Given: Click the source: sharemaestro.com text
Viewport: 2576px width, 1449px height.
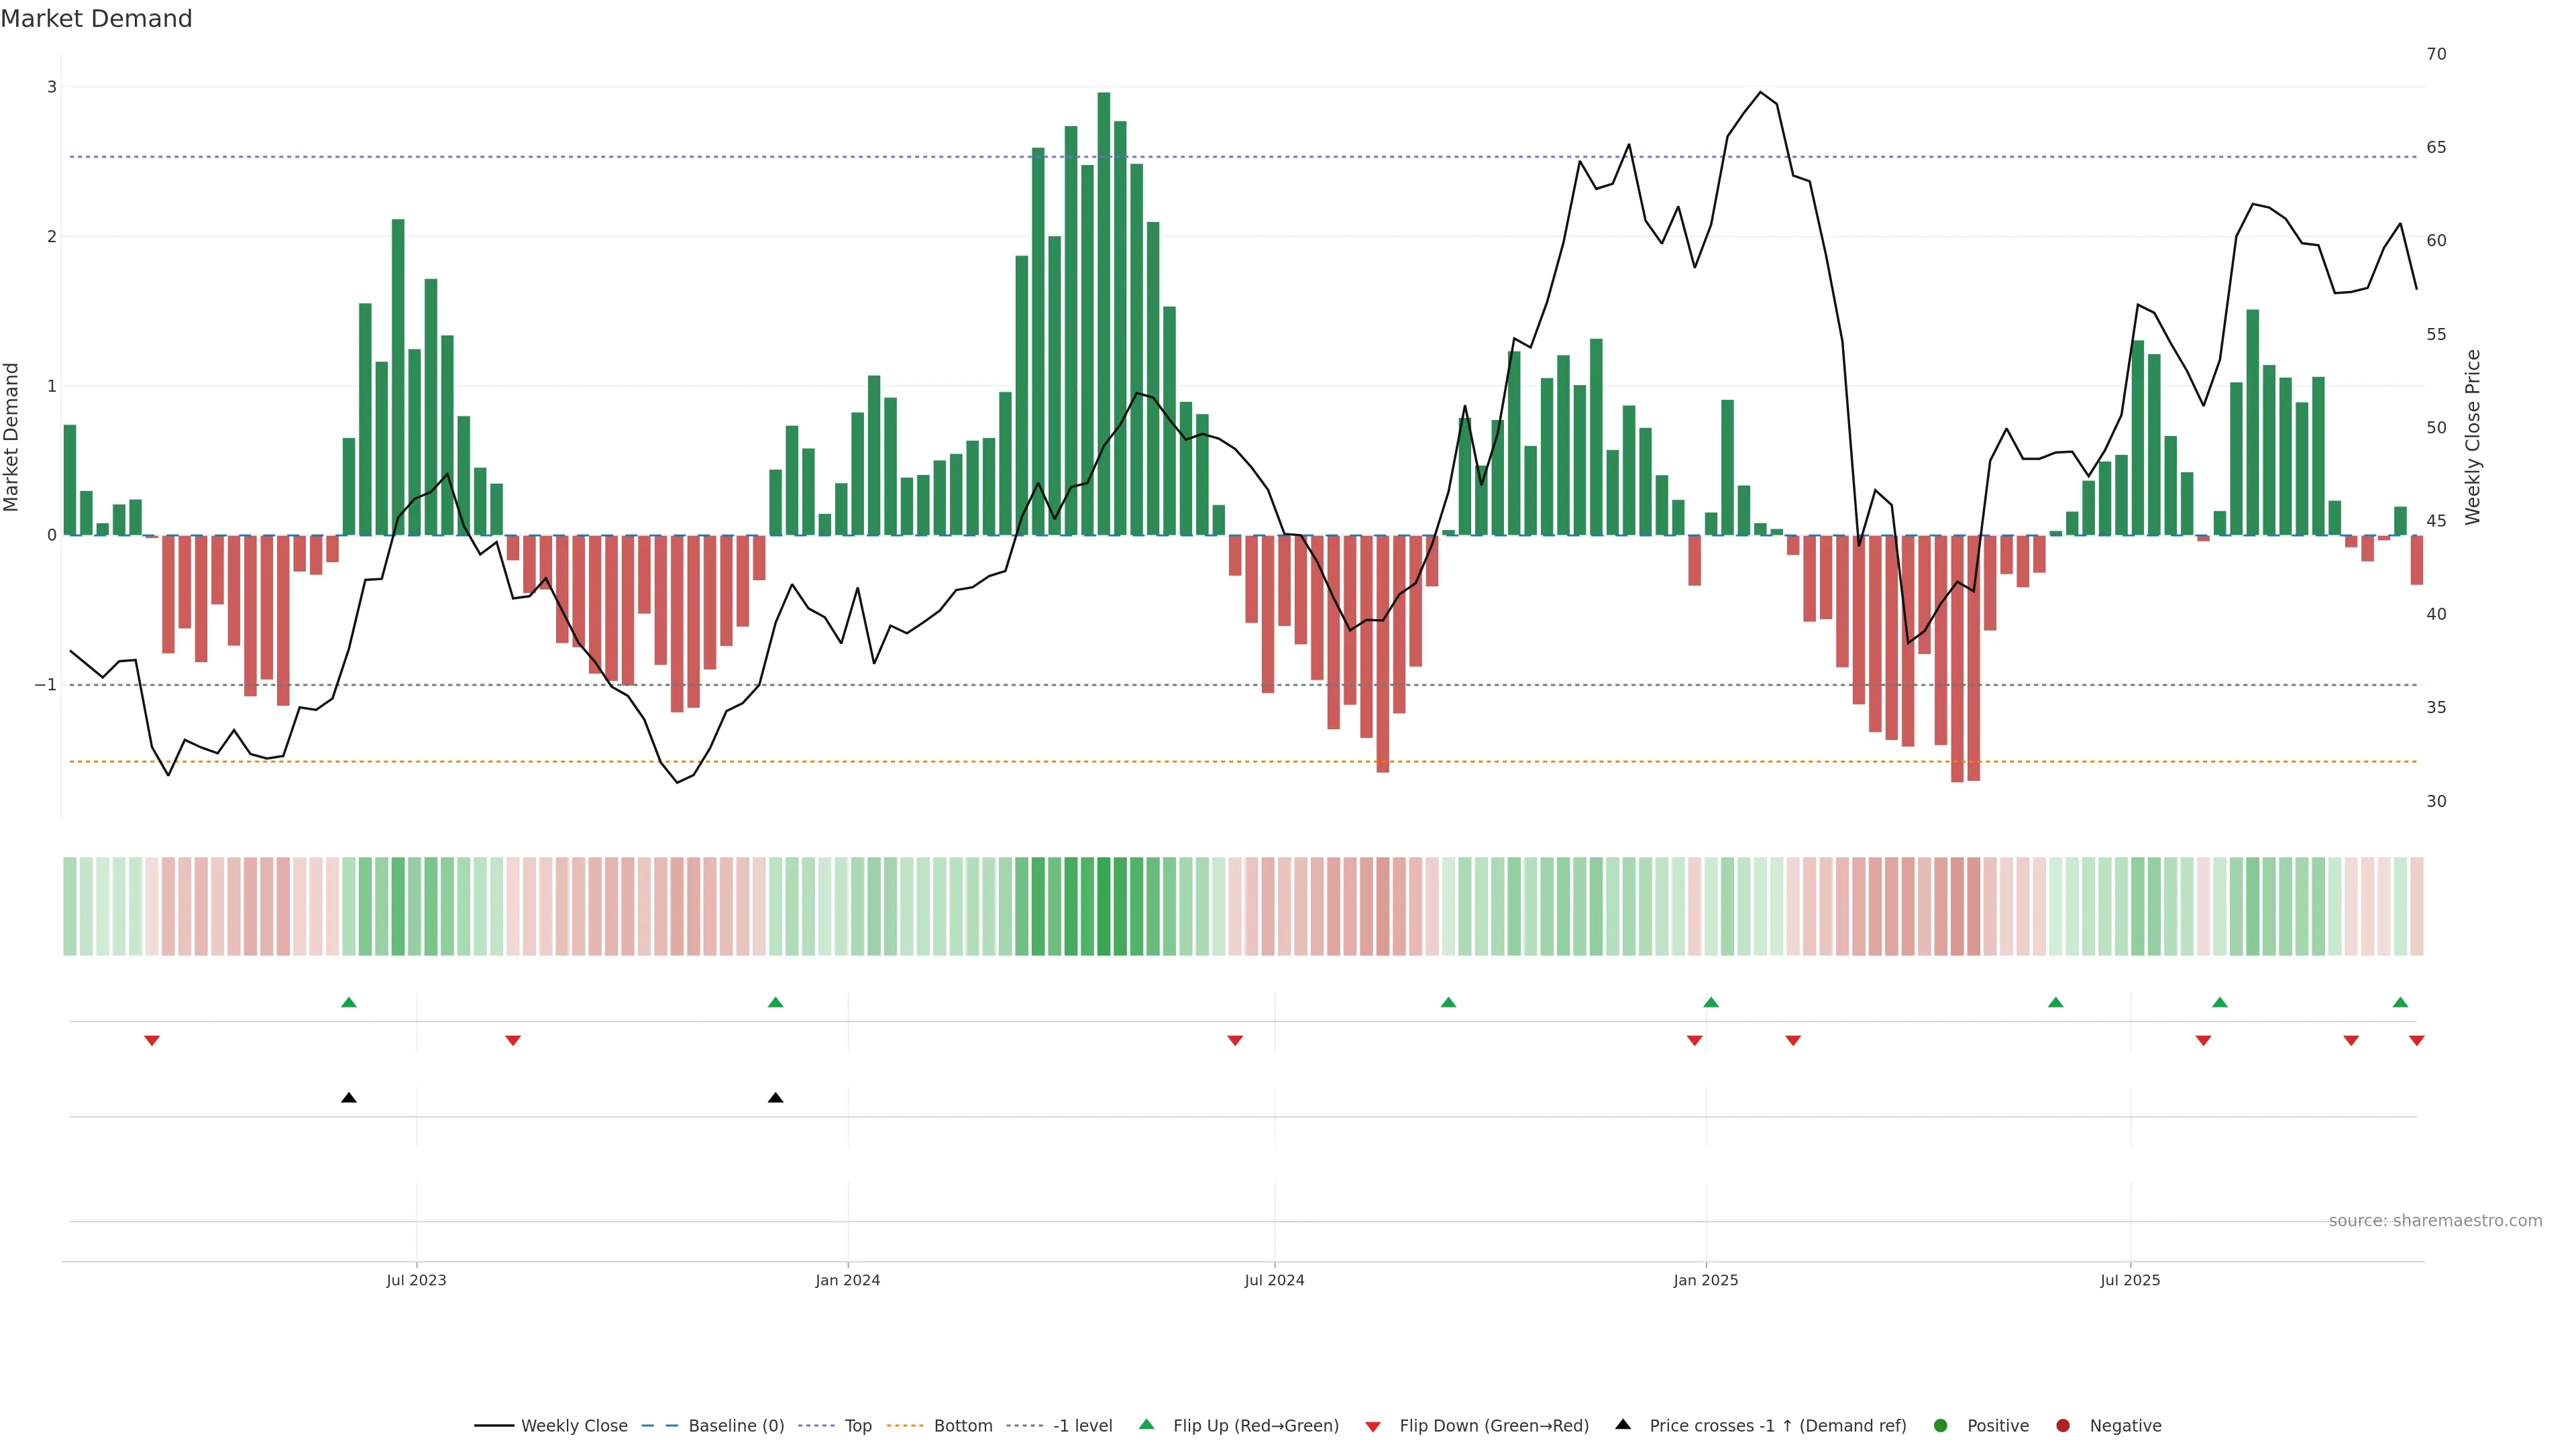Looking at the screenshot, I should [x=2435, y=1221].
